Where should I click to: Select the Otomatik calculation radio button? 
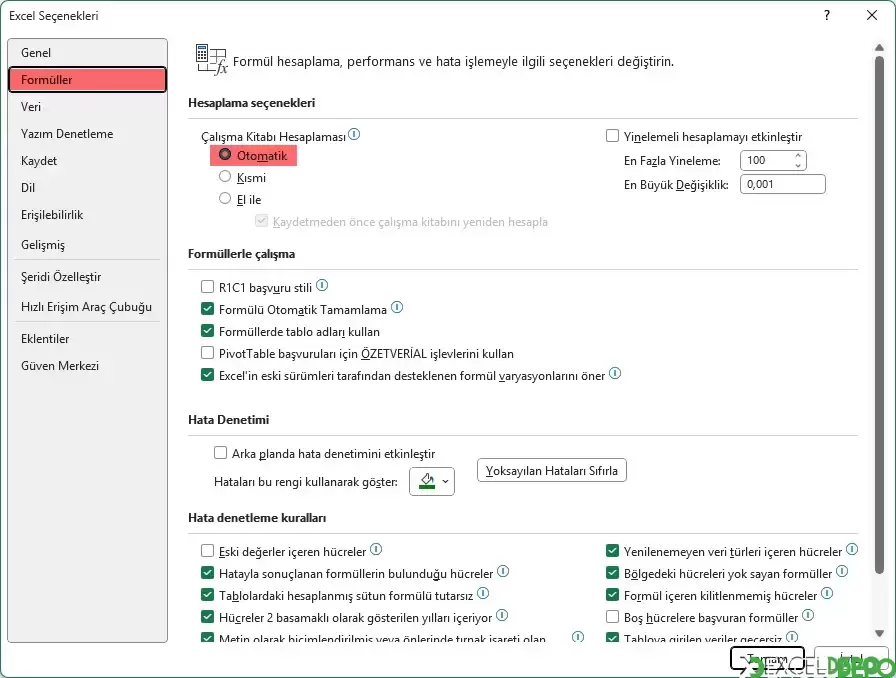coord(225,154)
